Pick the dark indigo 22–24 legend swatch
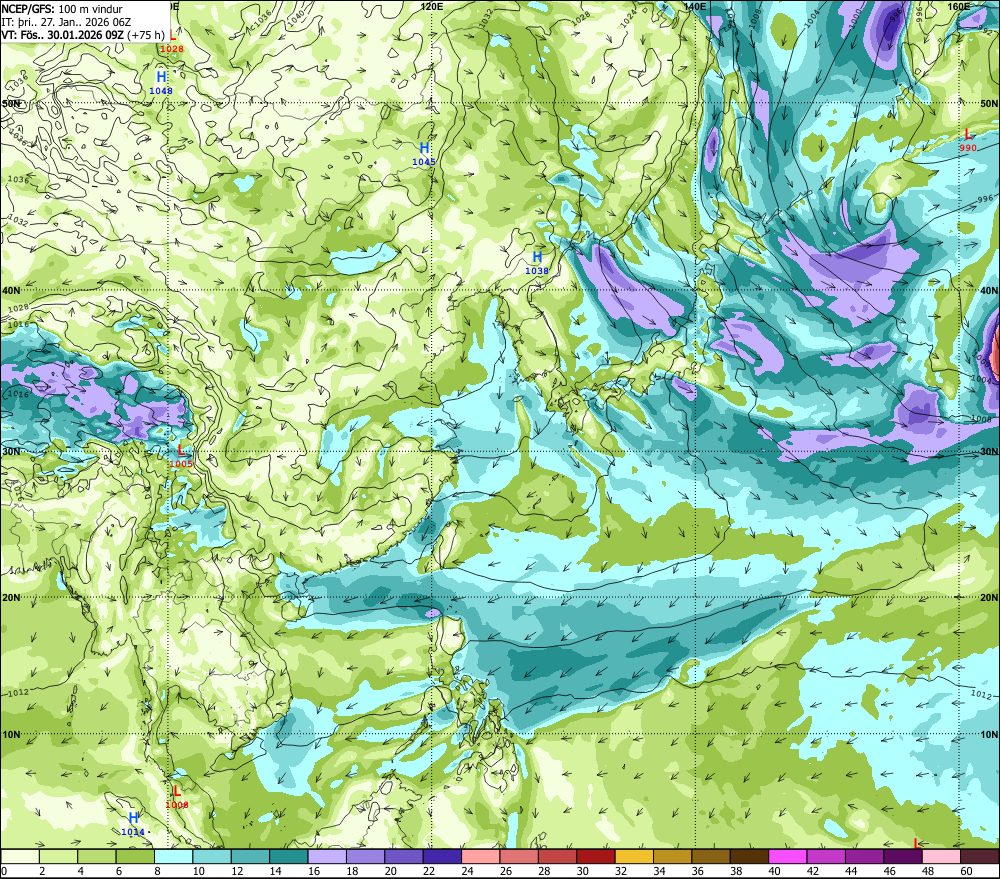The image size is (1000, 879). (x=442, y=856)
